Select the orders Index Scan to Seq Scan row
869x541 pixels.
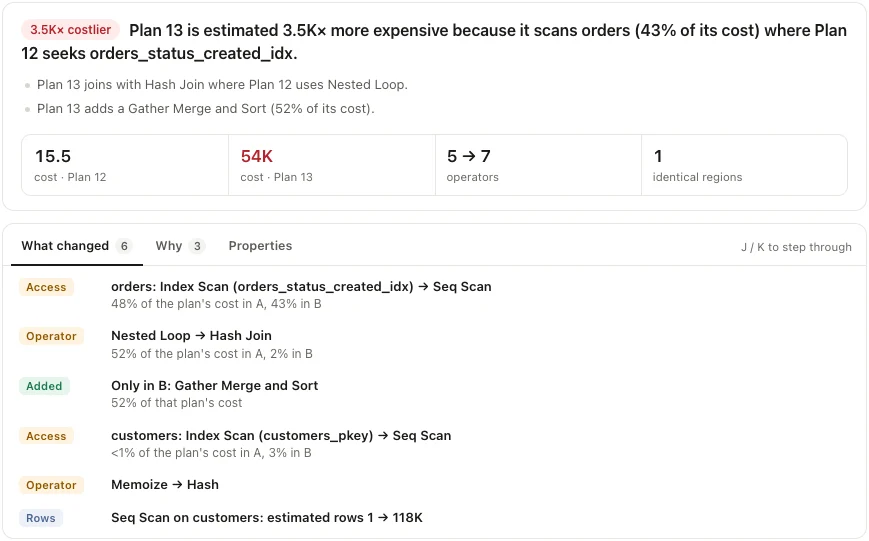click(x=434, y=295)
